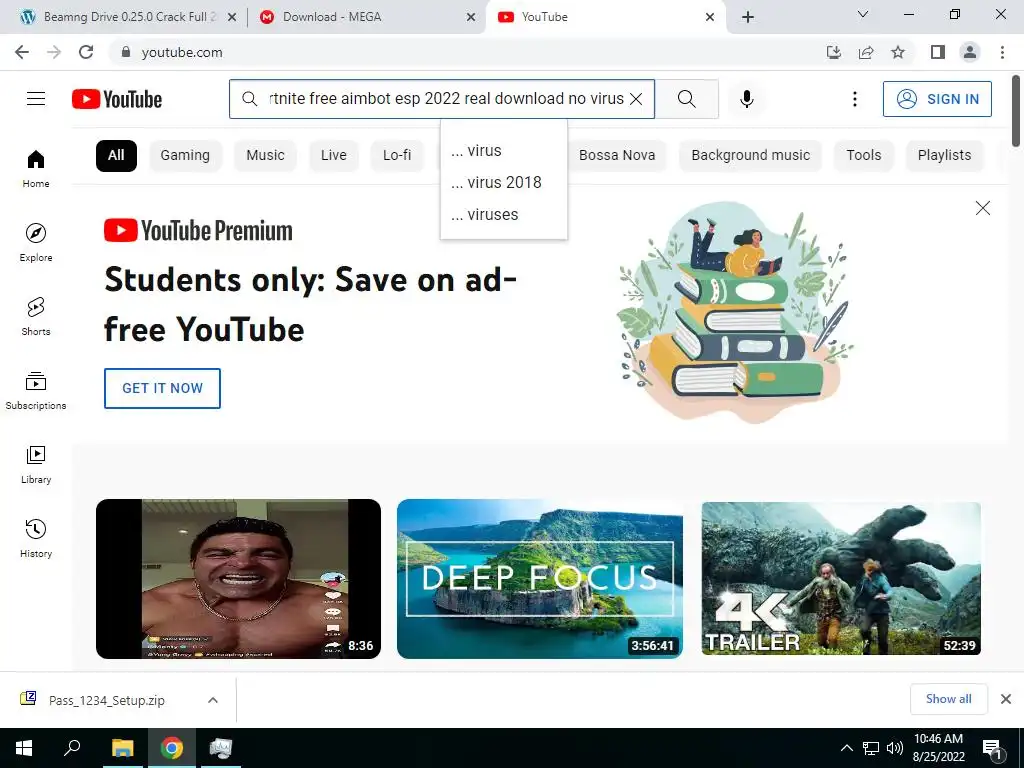Select the Gaming filter chip
Viewport: 1024px width, 768px height.
(x=185, y=155)
